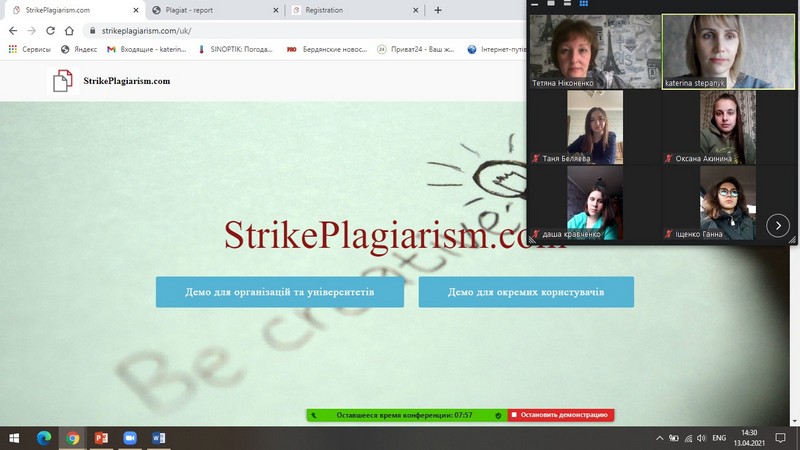
Task: Click the Zoom grid gallery view icon
Action: point(583,4)
